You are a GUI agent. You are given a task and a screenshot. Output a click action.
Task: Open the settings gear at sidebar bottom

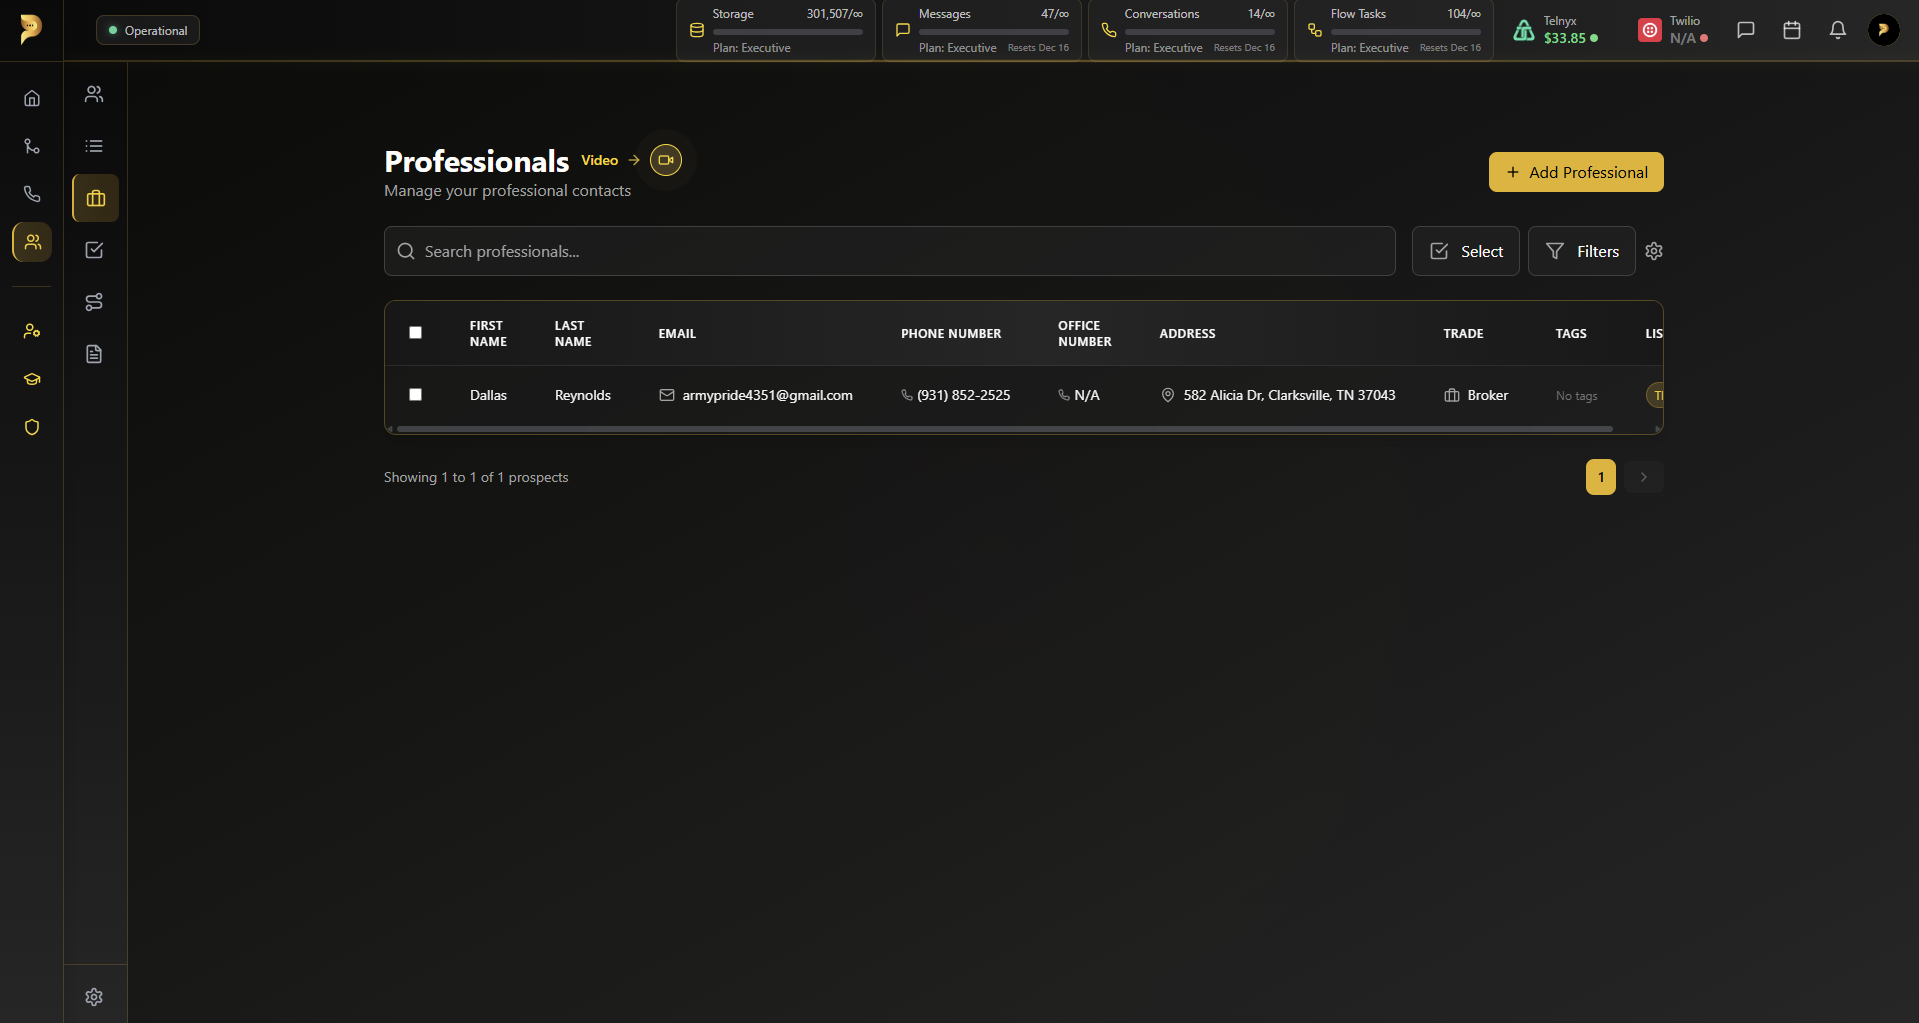click(x=94, y=997)
